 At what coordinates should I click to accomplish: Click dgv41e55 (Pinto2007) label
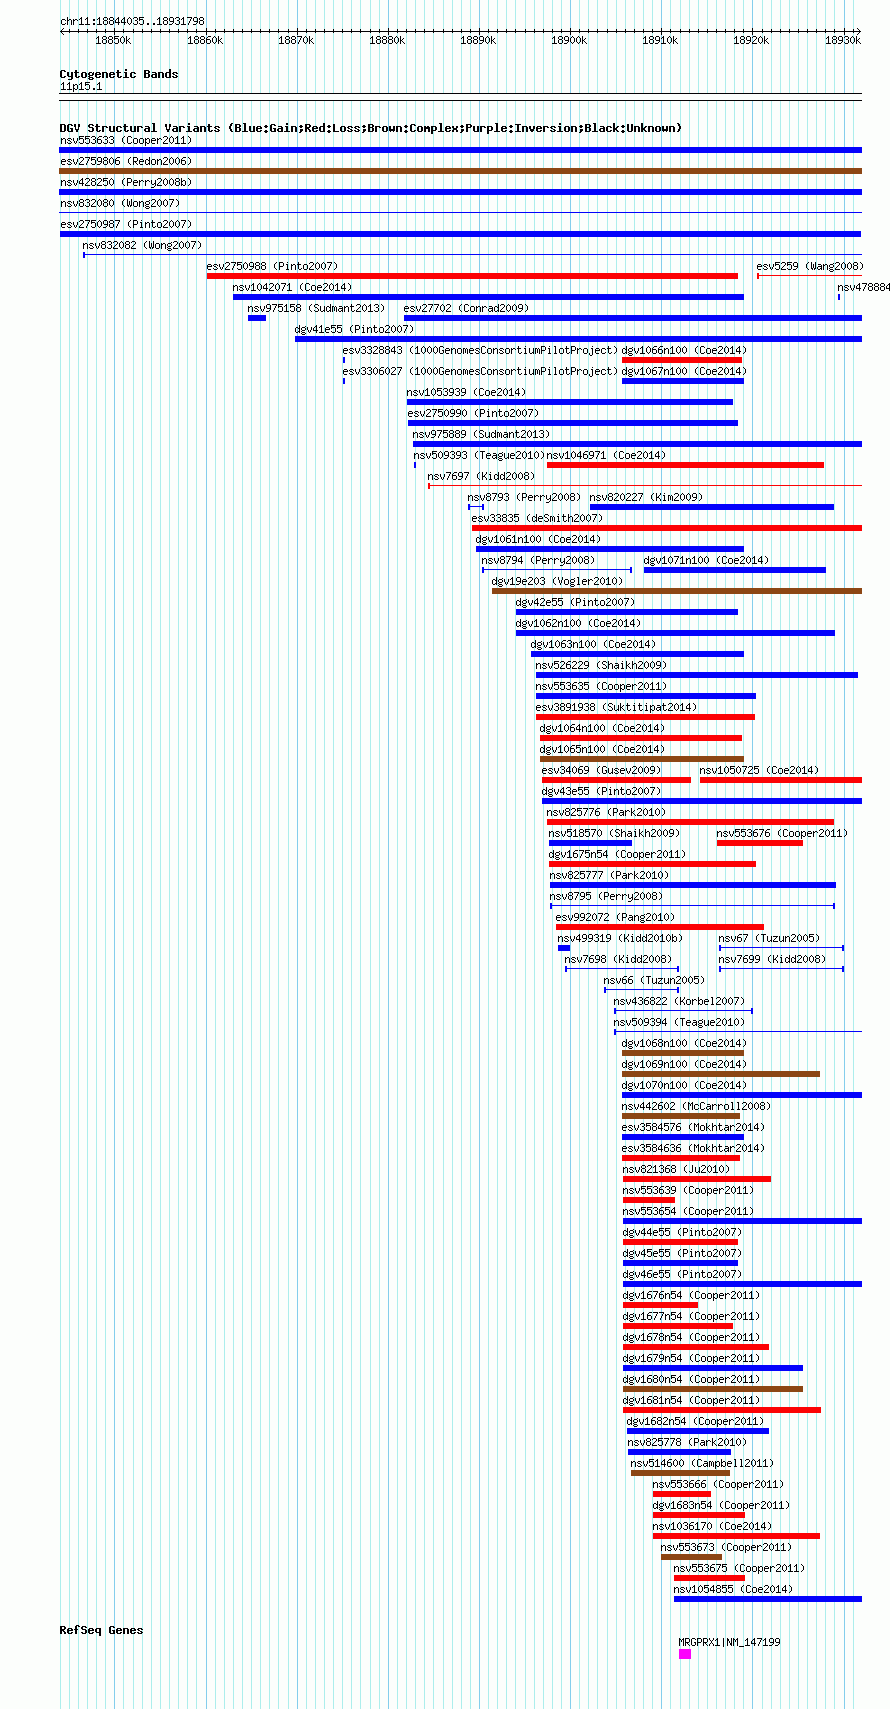(x=354, y=329)
